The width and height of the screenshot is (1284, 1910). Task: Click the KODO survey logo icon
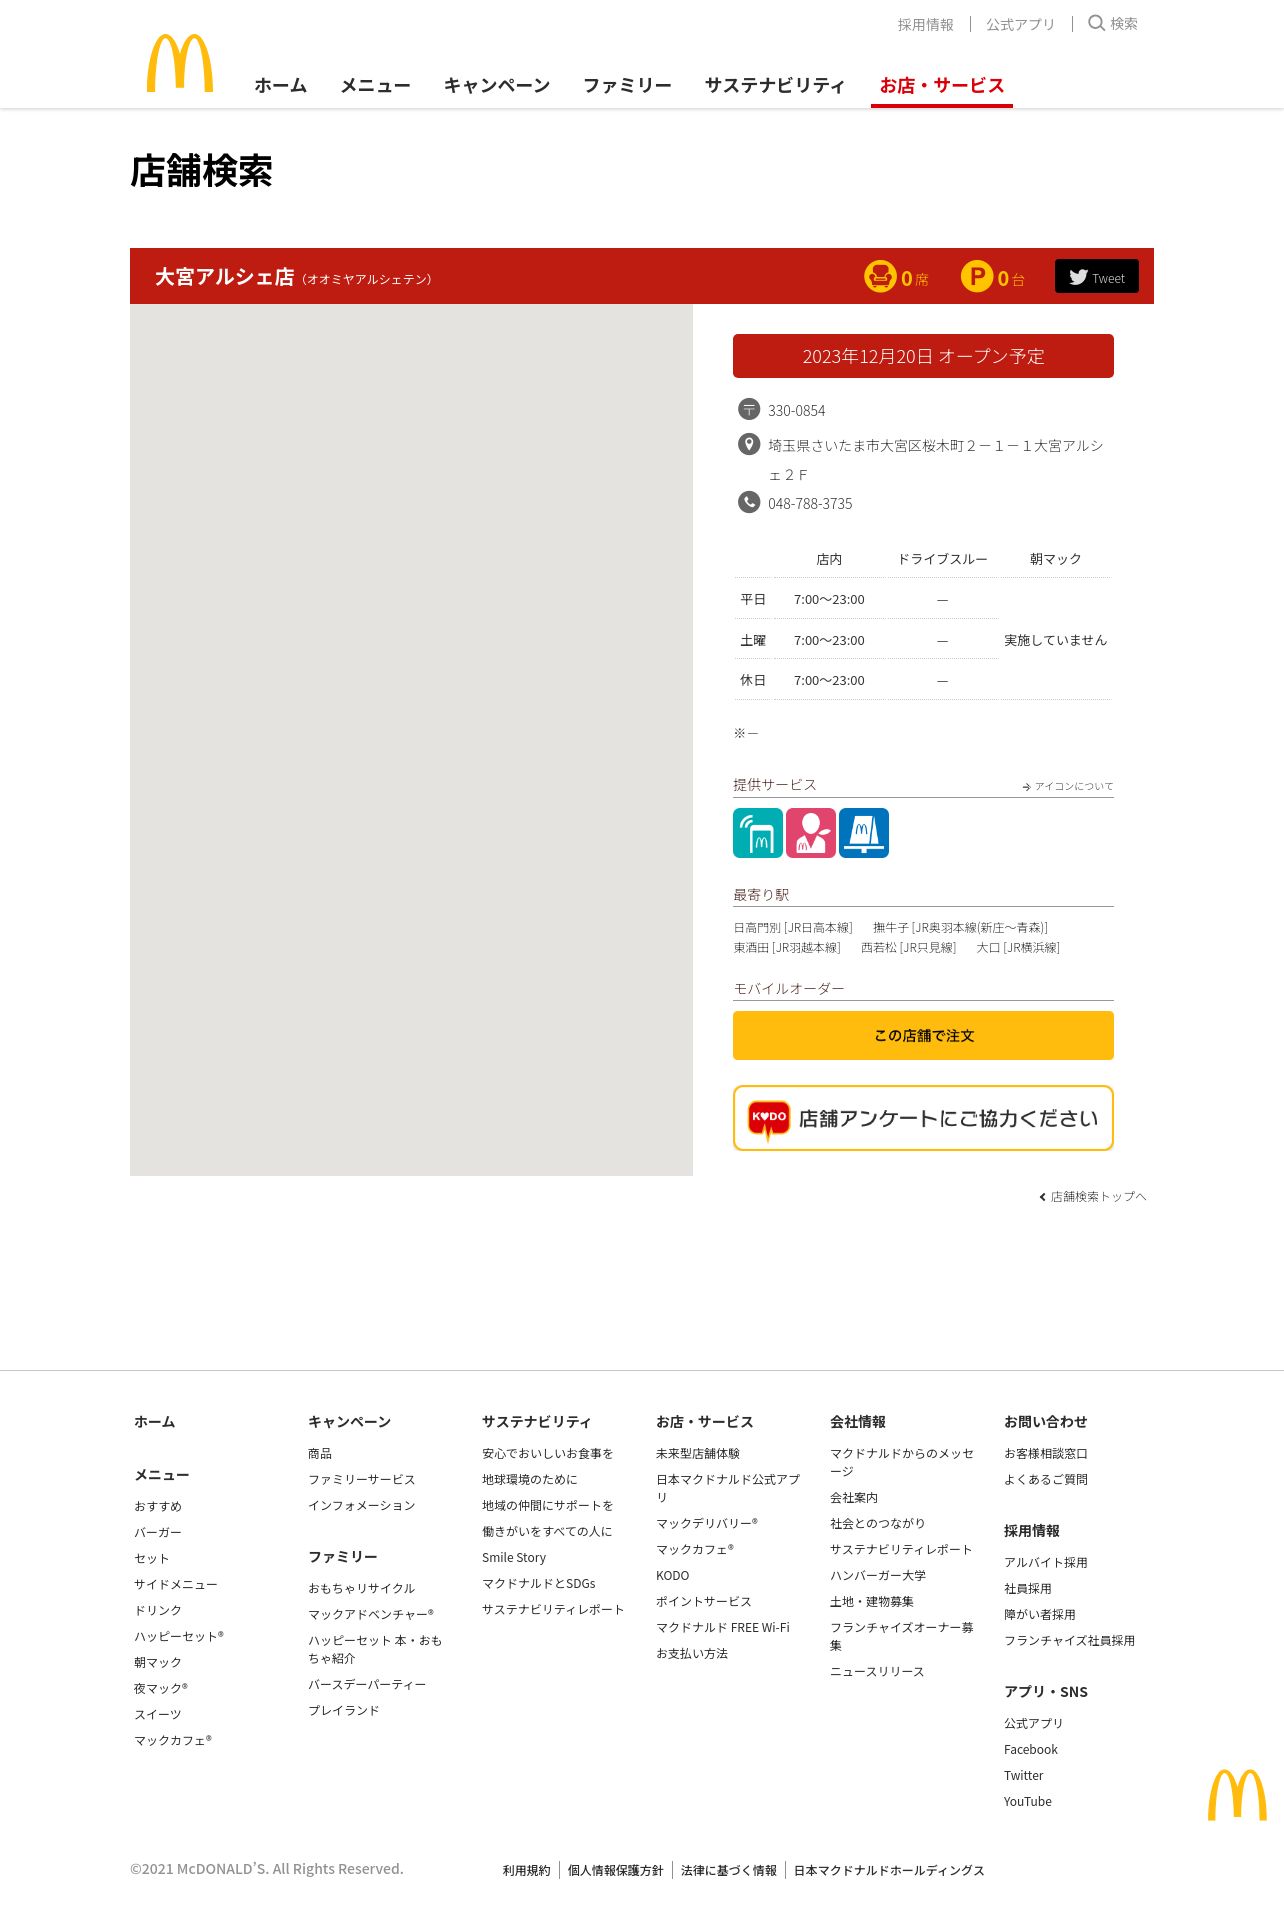click(x=769, y=1119)
